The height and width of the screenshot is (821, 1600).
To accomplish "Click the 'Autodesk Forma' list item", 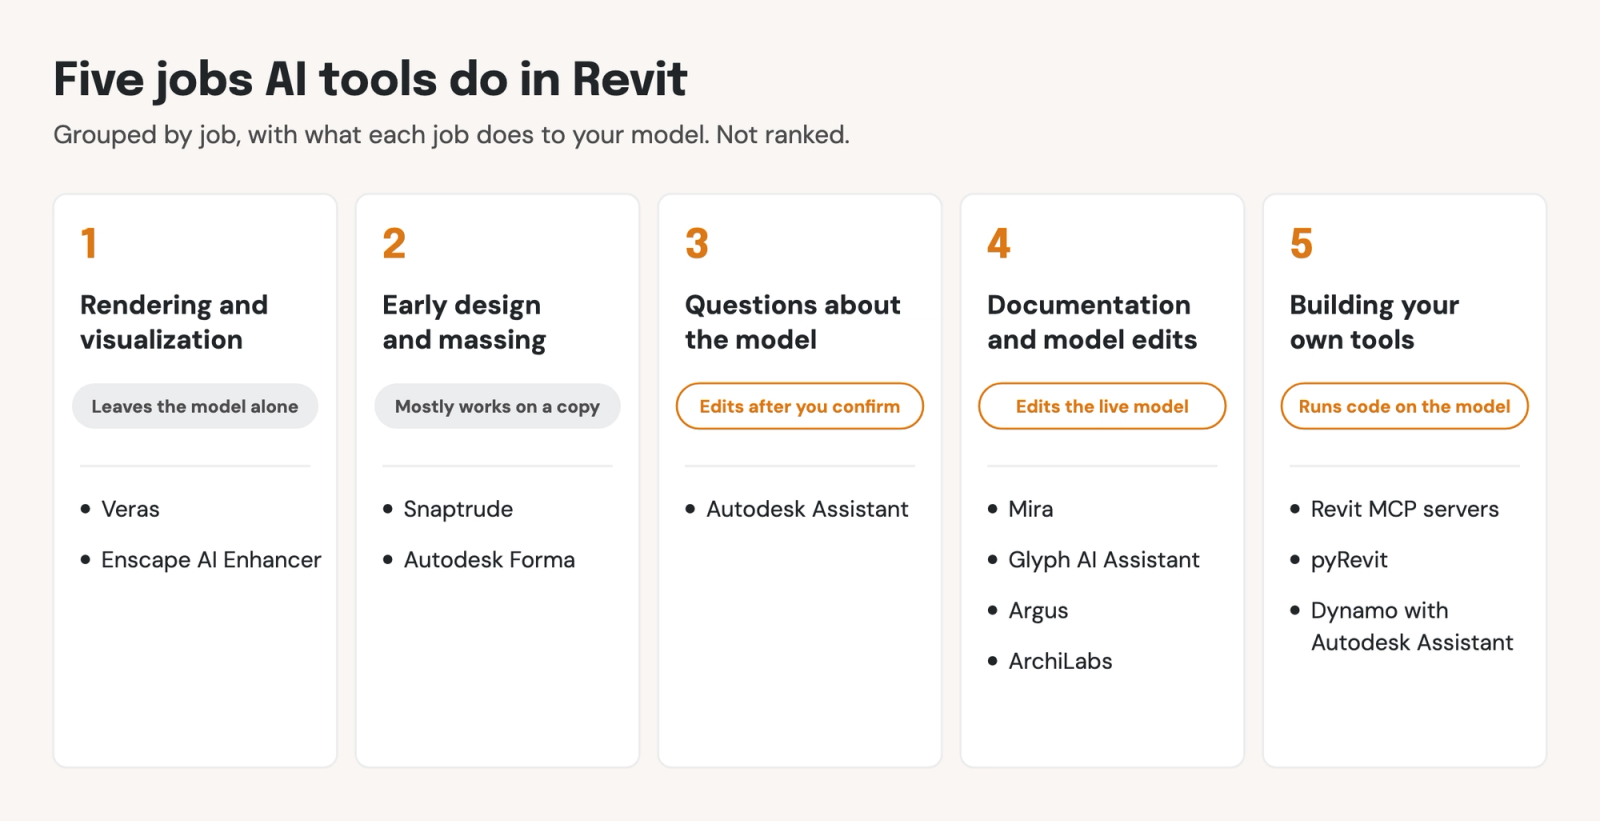I will point(489,560).
